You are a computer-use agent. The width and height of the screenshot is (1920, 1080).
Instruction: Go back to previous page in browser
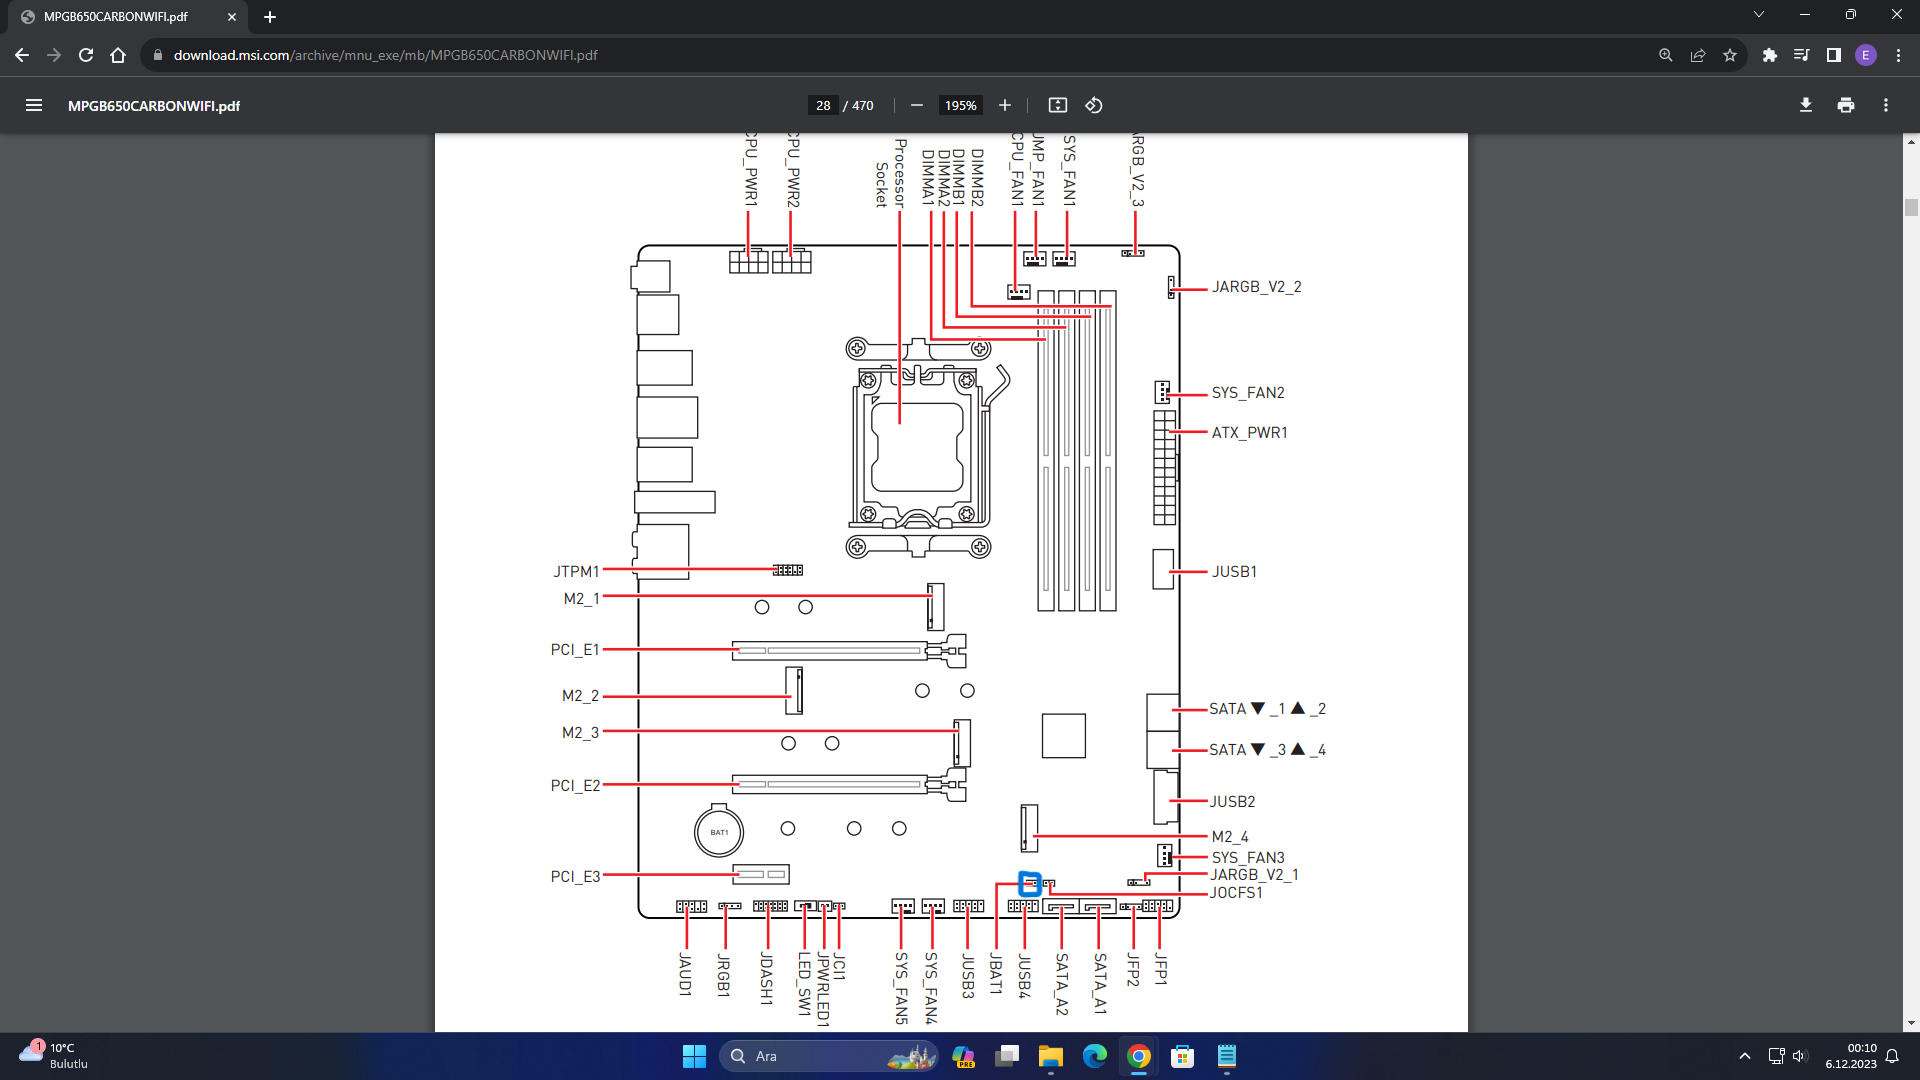click(x=22, y=55)
